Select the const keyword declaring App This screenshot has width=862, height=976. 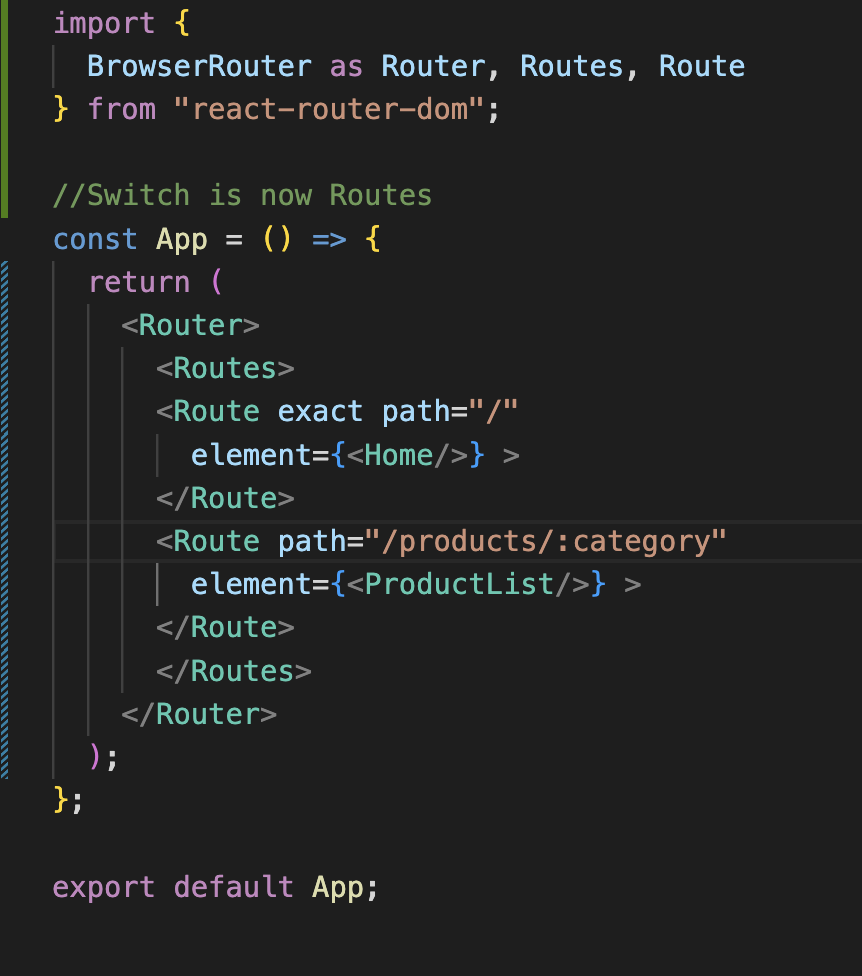pos(94,238)
